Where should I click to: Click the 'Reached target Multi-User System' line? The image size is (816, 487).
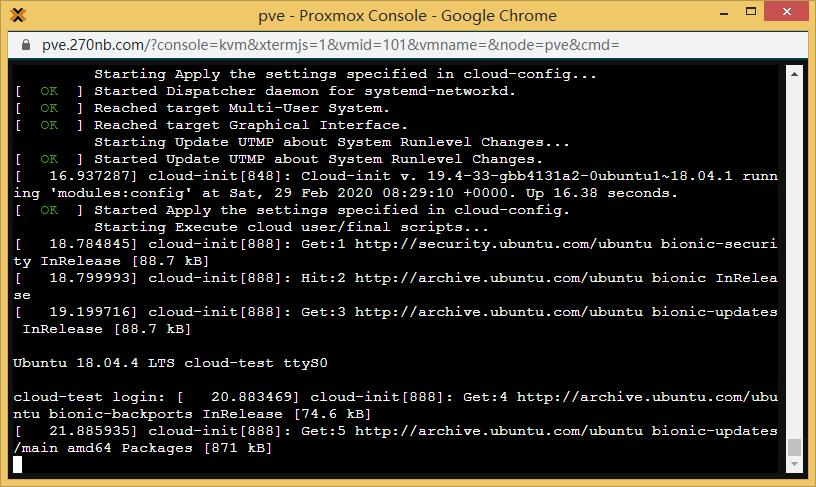242,108
